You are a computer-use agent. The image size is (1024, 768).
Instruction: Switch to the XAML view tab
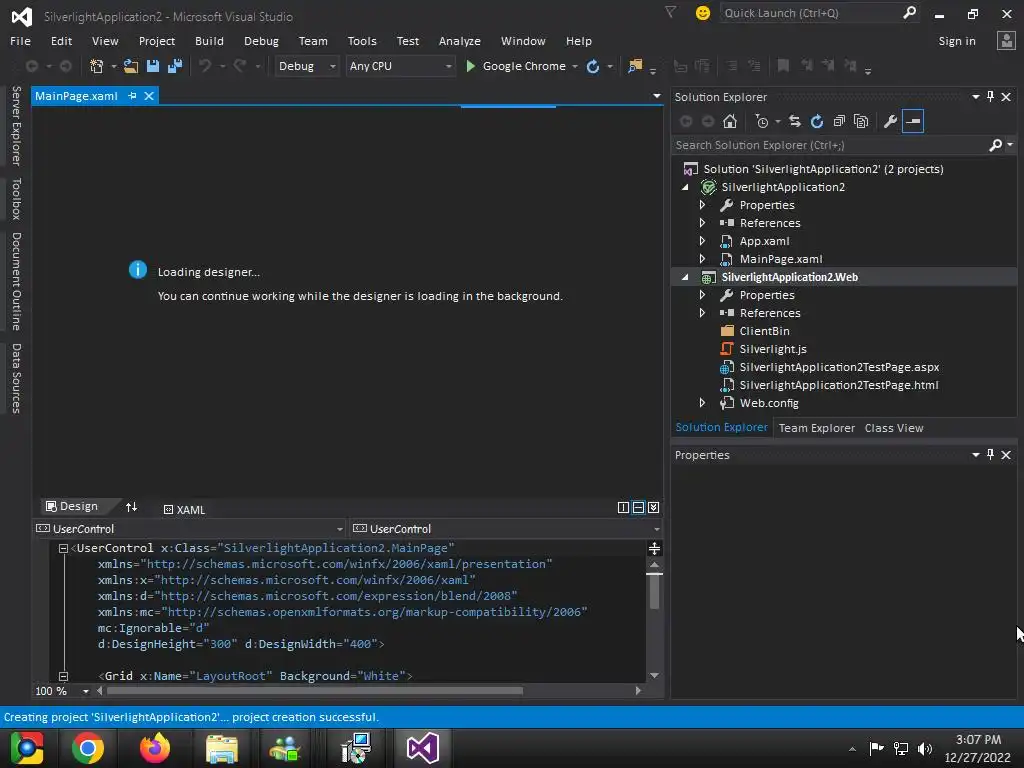coord(184,509)
